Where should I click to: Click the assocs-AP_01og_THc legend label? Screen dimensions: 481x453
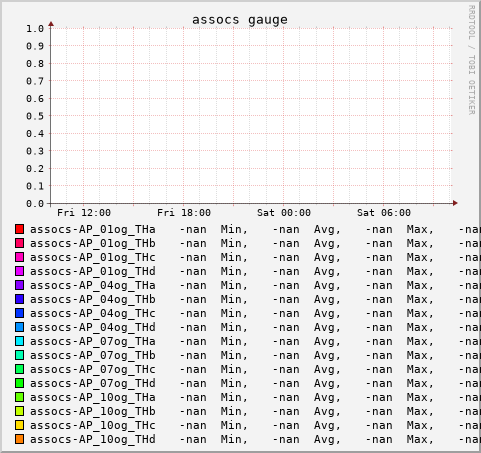pos(93,258)
